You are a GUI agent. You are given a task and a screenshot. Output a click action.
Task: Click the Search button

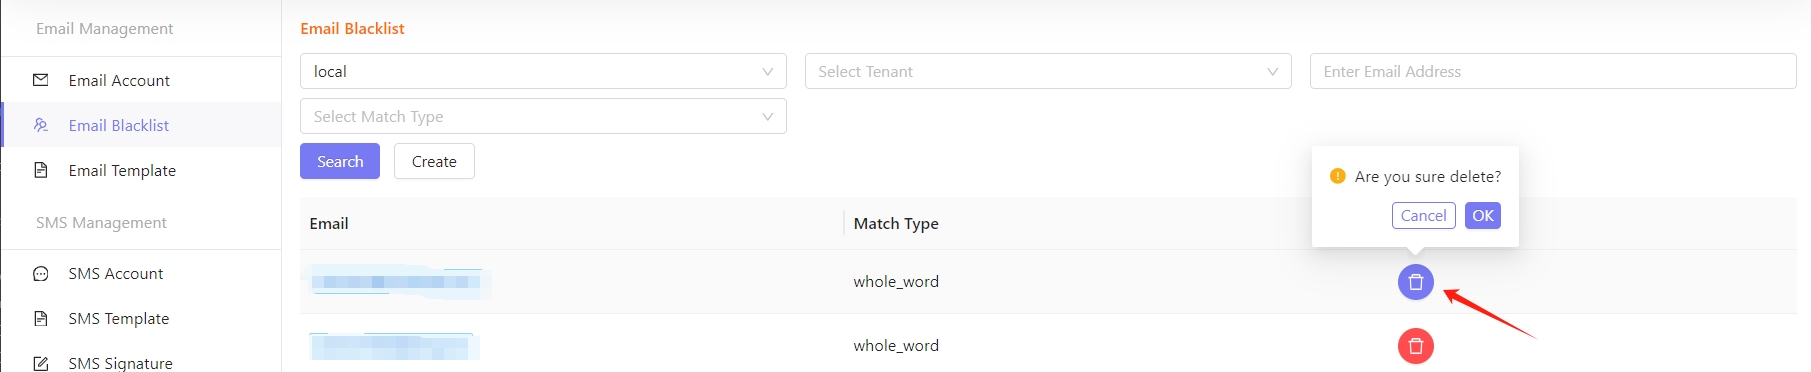(340, 161)
